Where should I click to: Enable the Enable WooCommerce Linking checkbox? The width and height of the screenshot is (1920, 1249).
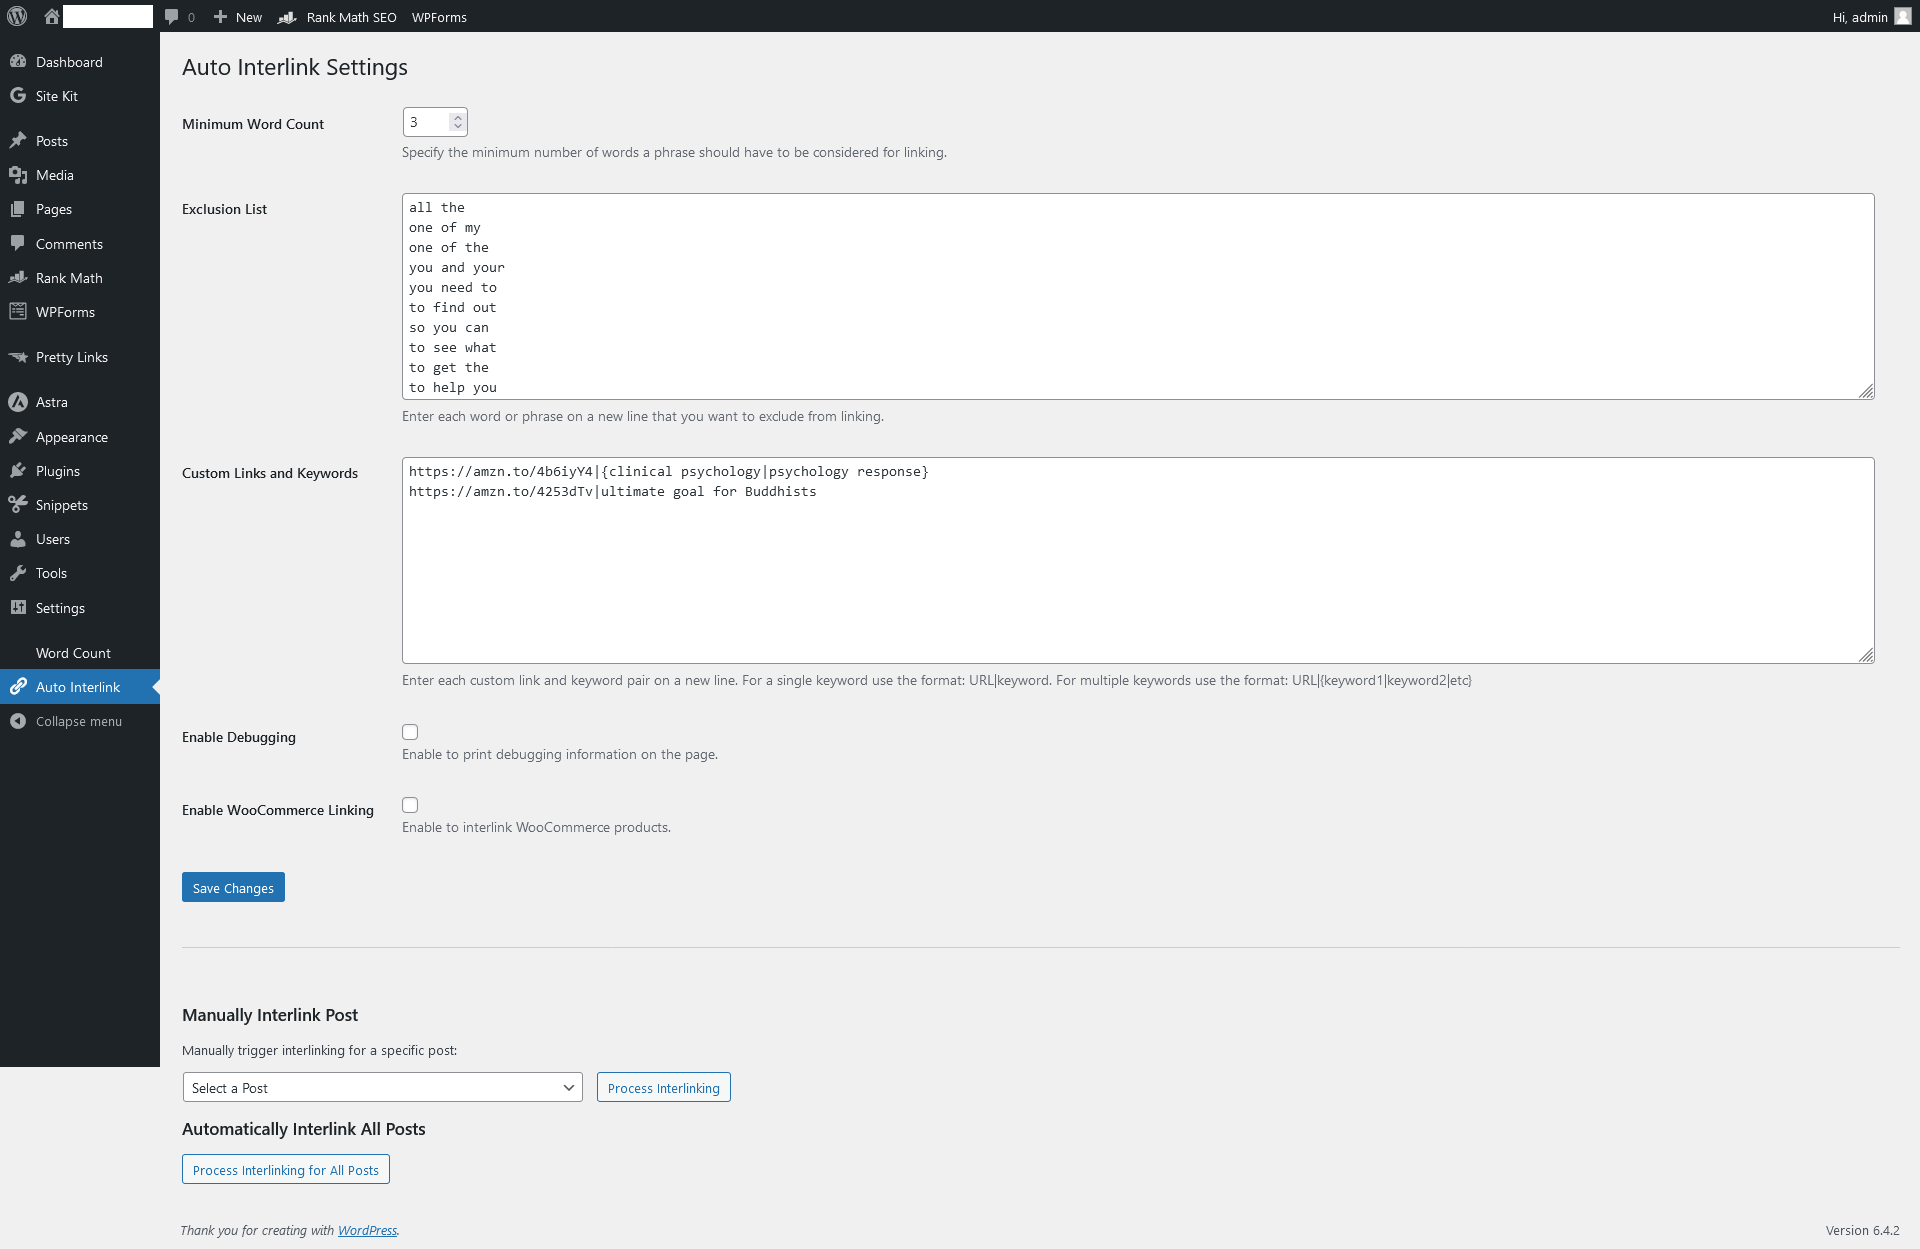(410, 804)
